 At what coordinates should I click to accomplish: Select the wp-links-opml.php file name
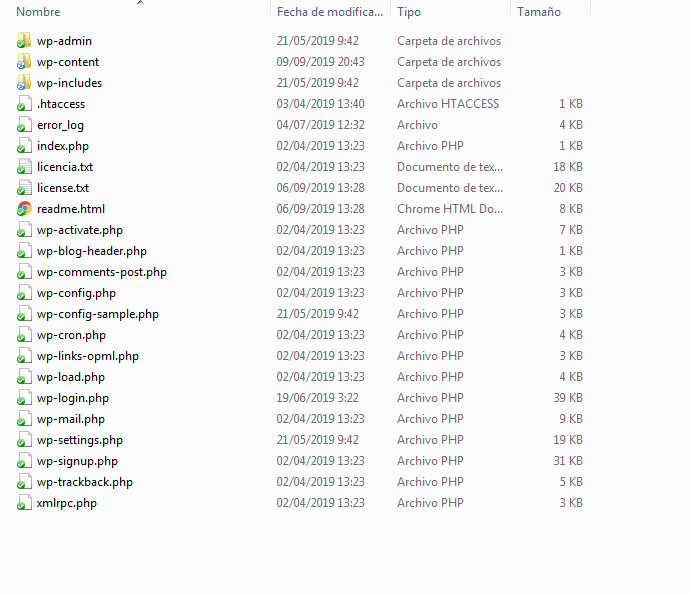click(88, 356)
